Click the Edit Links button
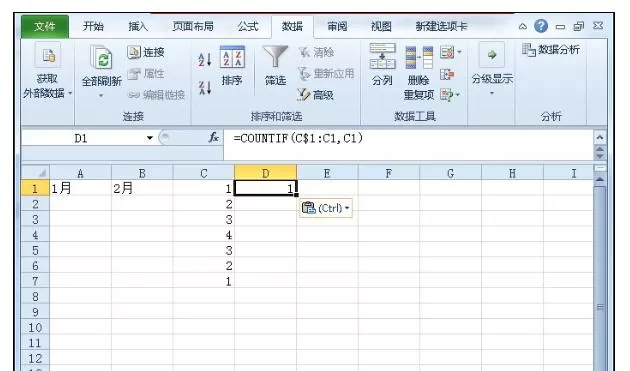This screenshot has width=630, height=371. (156, 95)
